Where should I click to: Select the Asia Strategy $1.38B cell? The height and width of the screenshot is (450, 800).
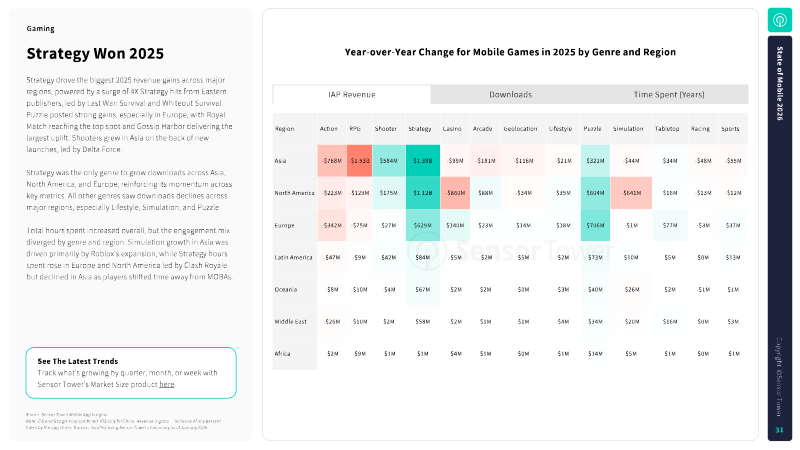point(422,161)
